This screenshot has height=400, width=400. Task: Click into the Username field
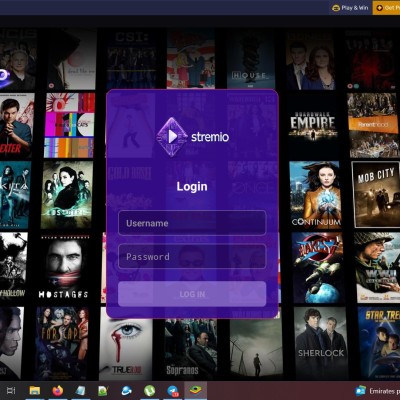pos(192,223)
